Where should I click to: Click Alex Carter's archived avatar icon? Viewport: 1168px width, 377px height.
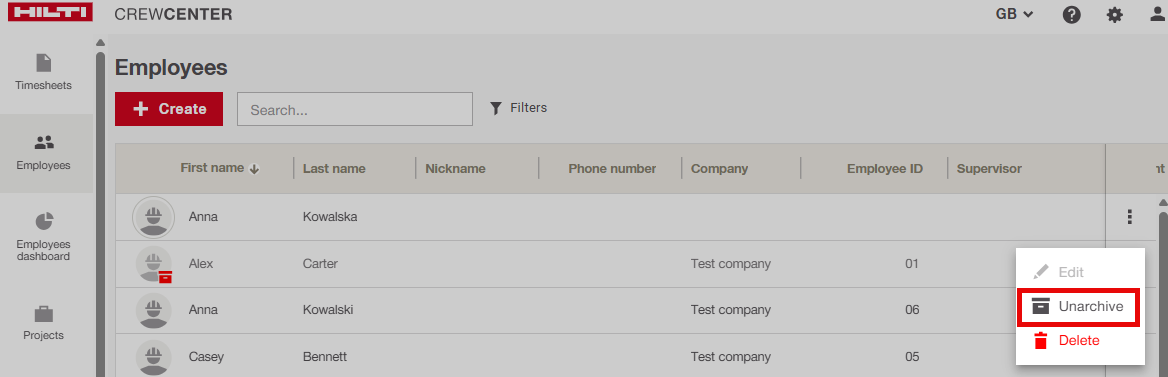pos(153,264)
